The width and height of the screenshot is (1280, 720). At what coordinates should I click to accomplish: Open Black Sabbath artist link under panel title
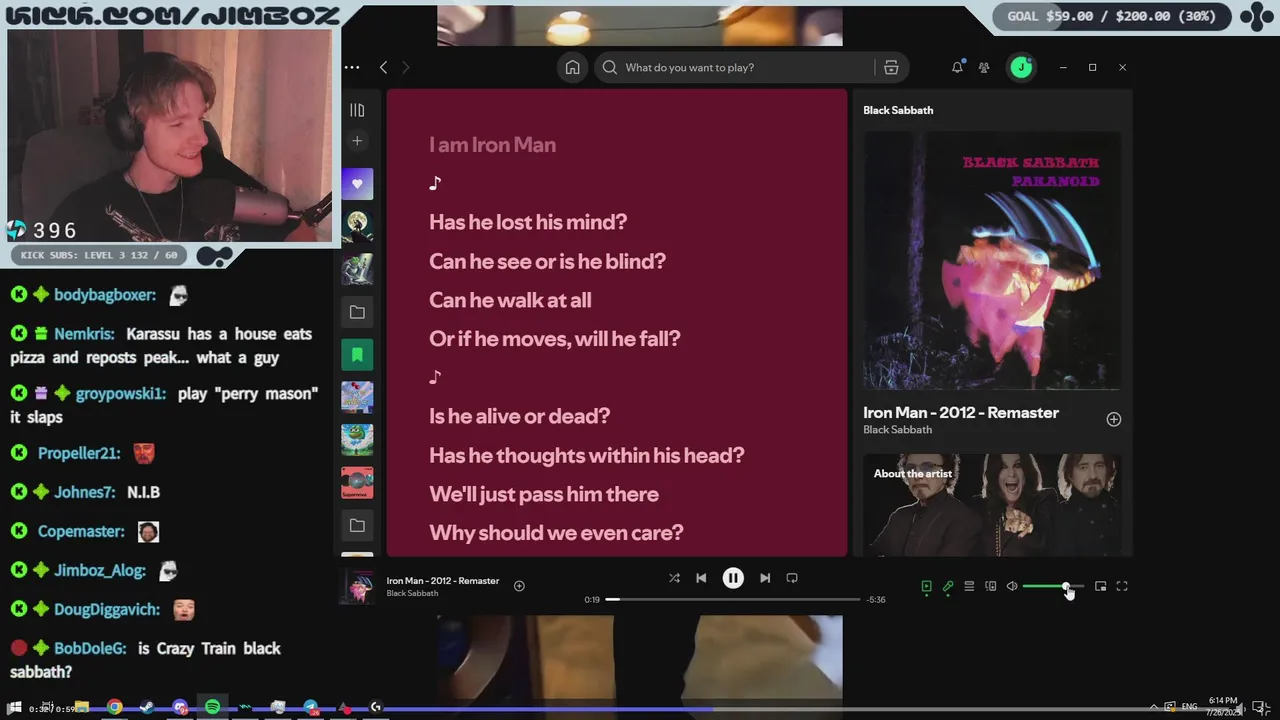897,430
